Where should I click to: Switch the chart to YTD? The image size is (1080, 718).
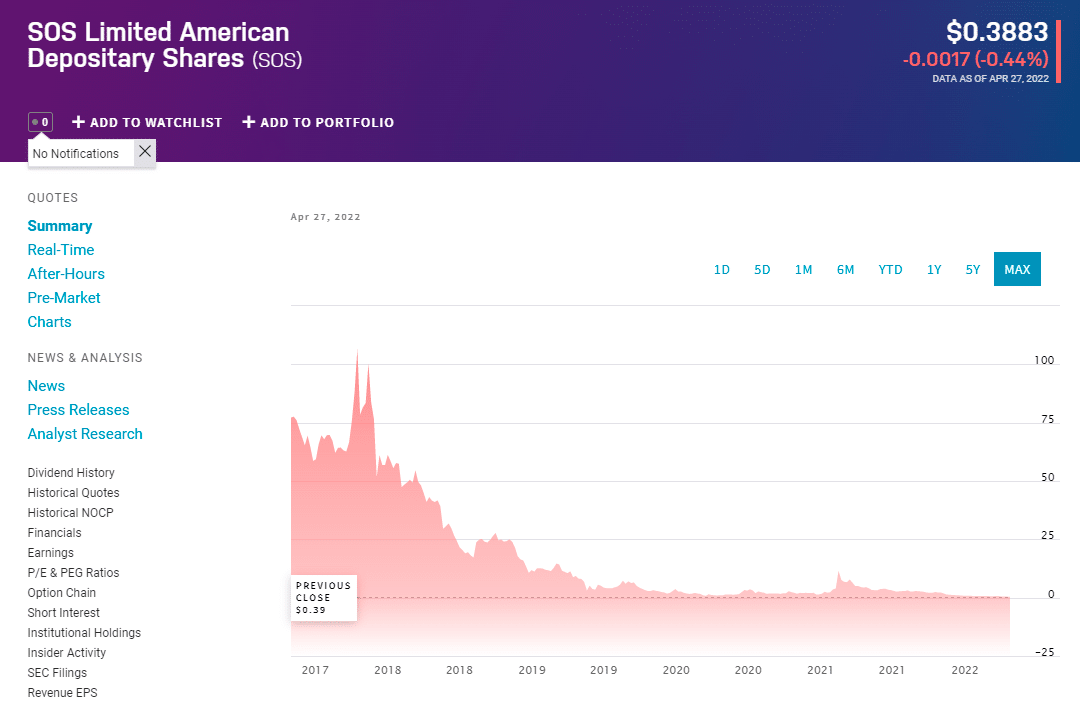tap(890, 269)
